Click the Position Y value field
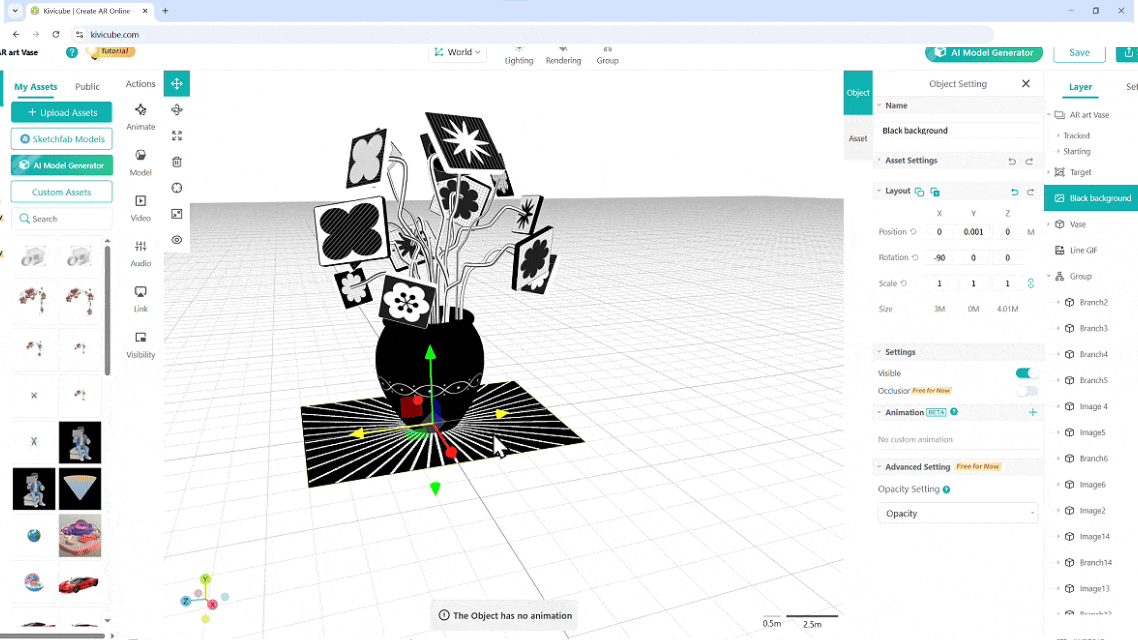1138x640 pixels. click(973, 232)
